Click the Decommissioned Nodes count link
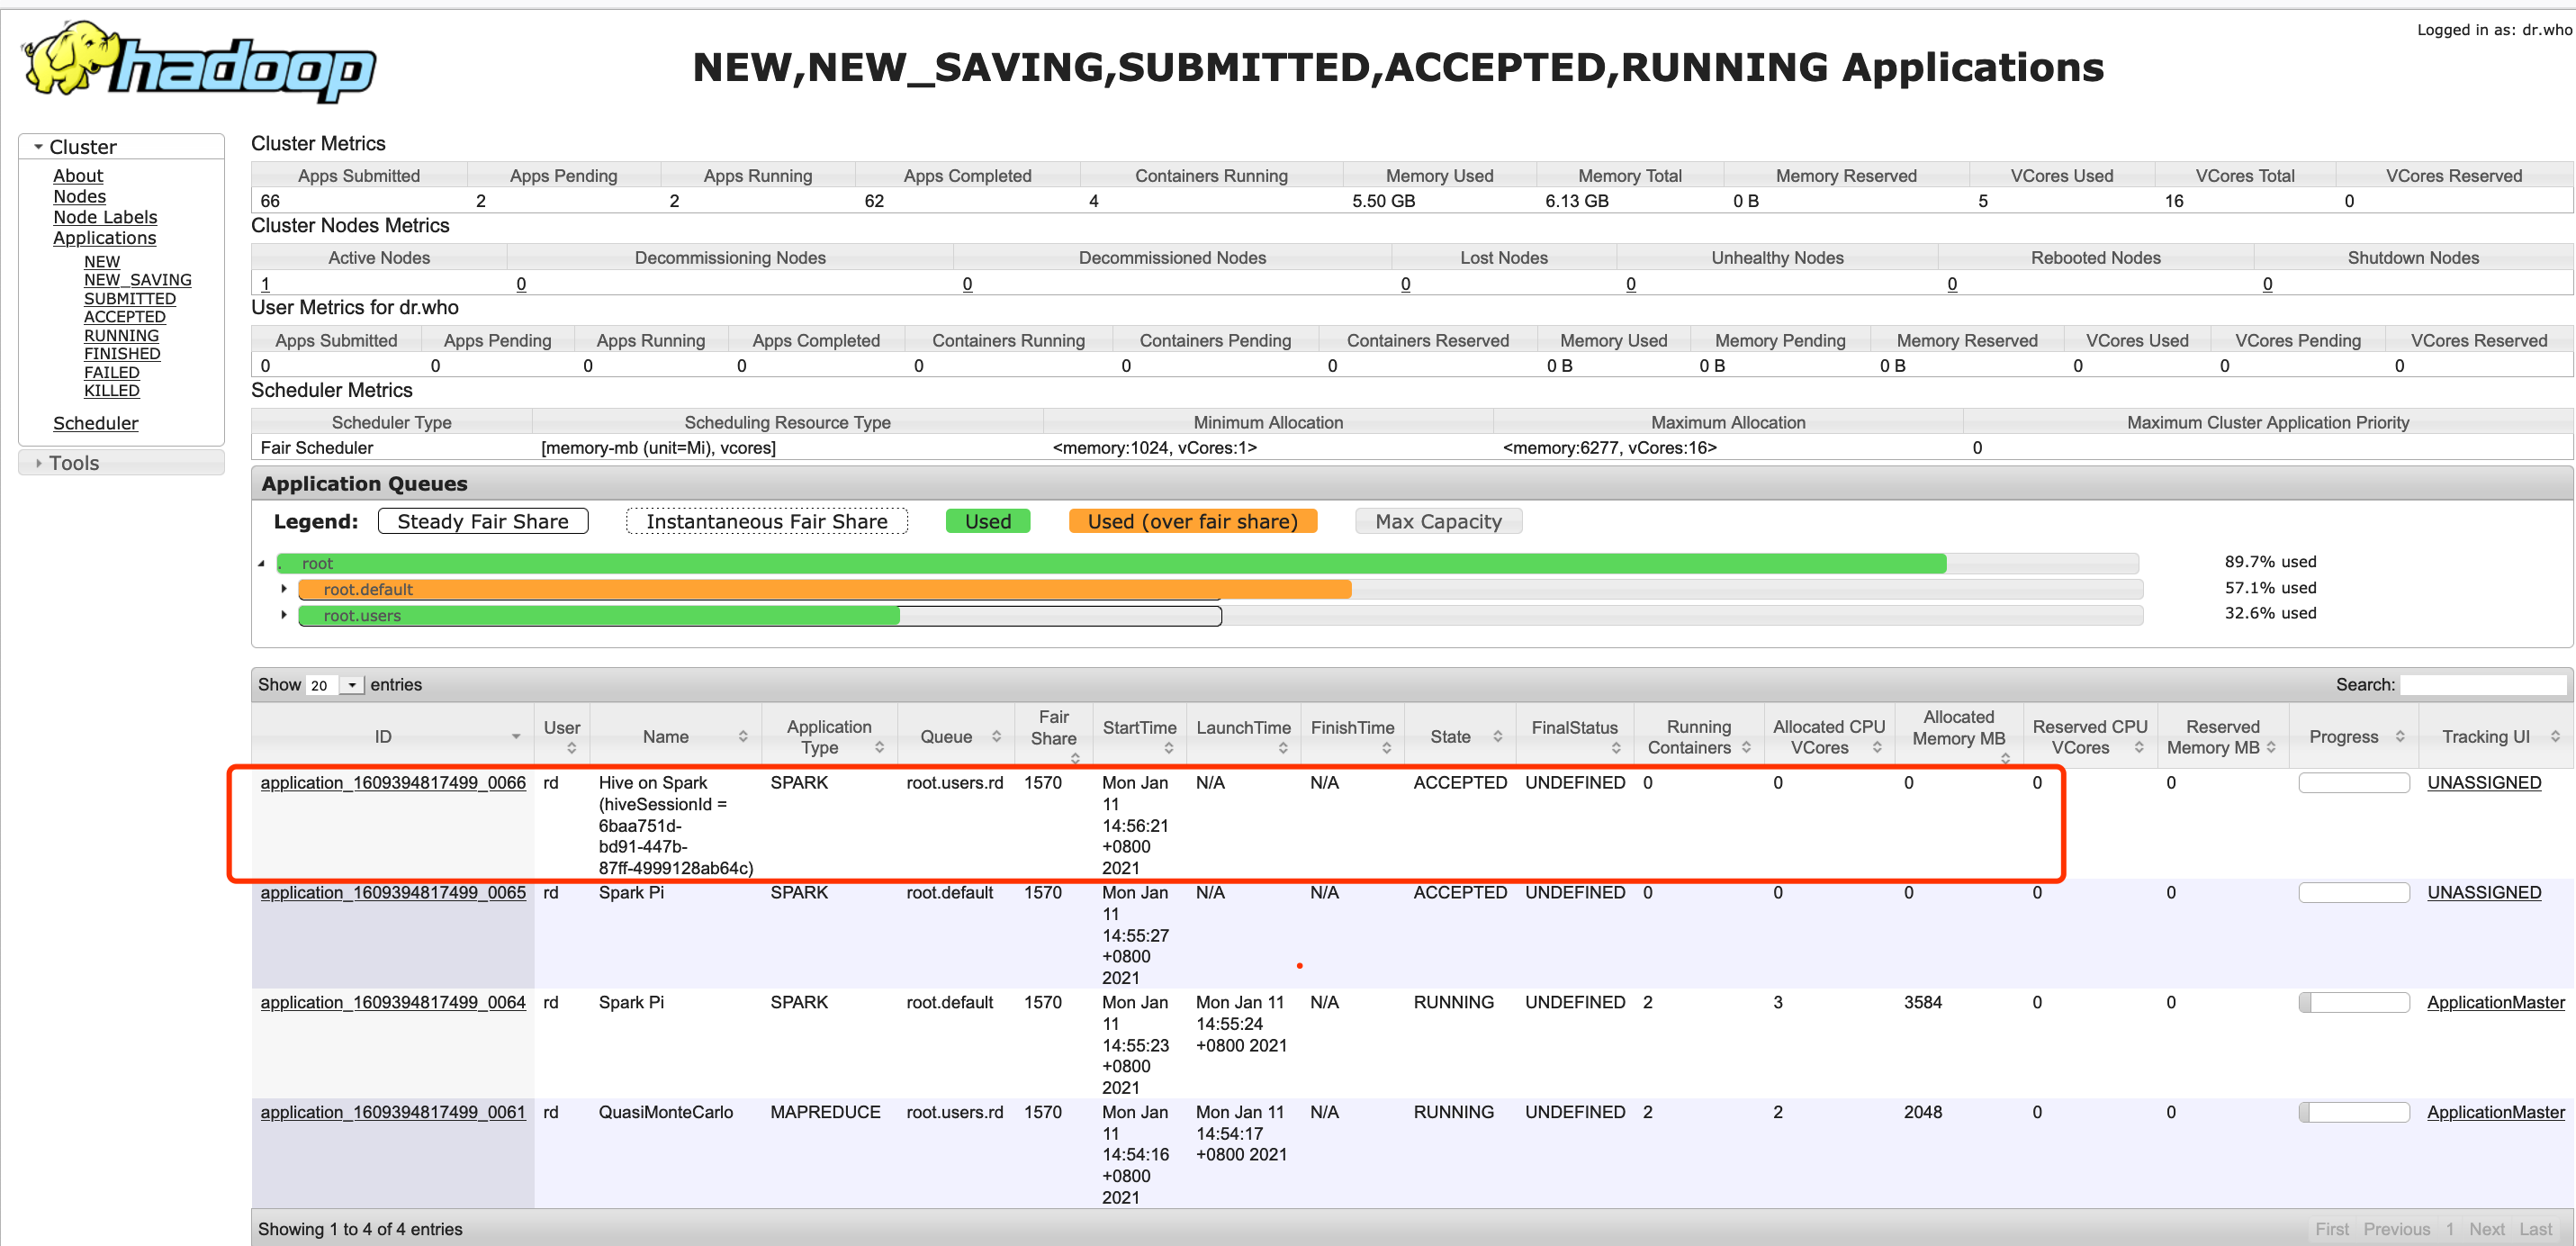Image resolution: width=2576 pixels, height=1246 pixels. click(967, 284)
